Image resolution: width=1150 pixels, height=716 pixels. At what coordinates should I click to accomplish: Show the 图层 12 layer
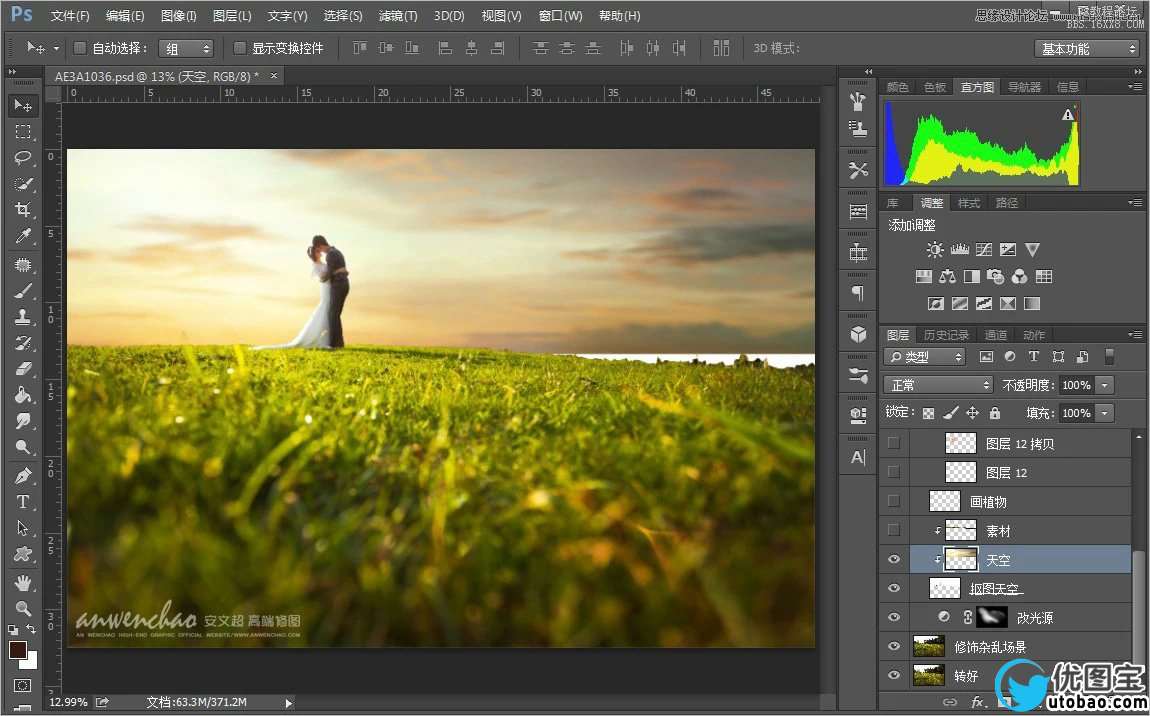(893, 472)
